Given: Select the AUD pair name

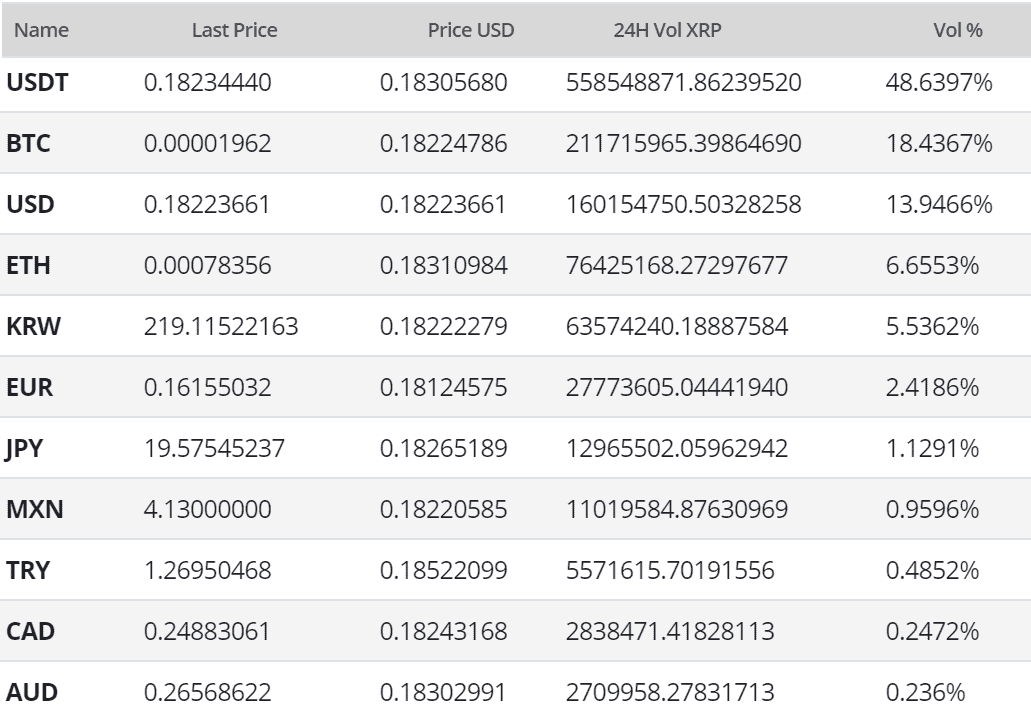Looking at the screenshot, I should click(32, 693).
